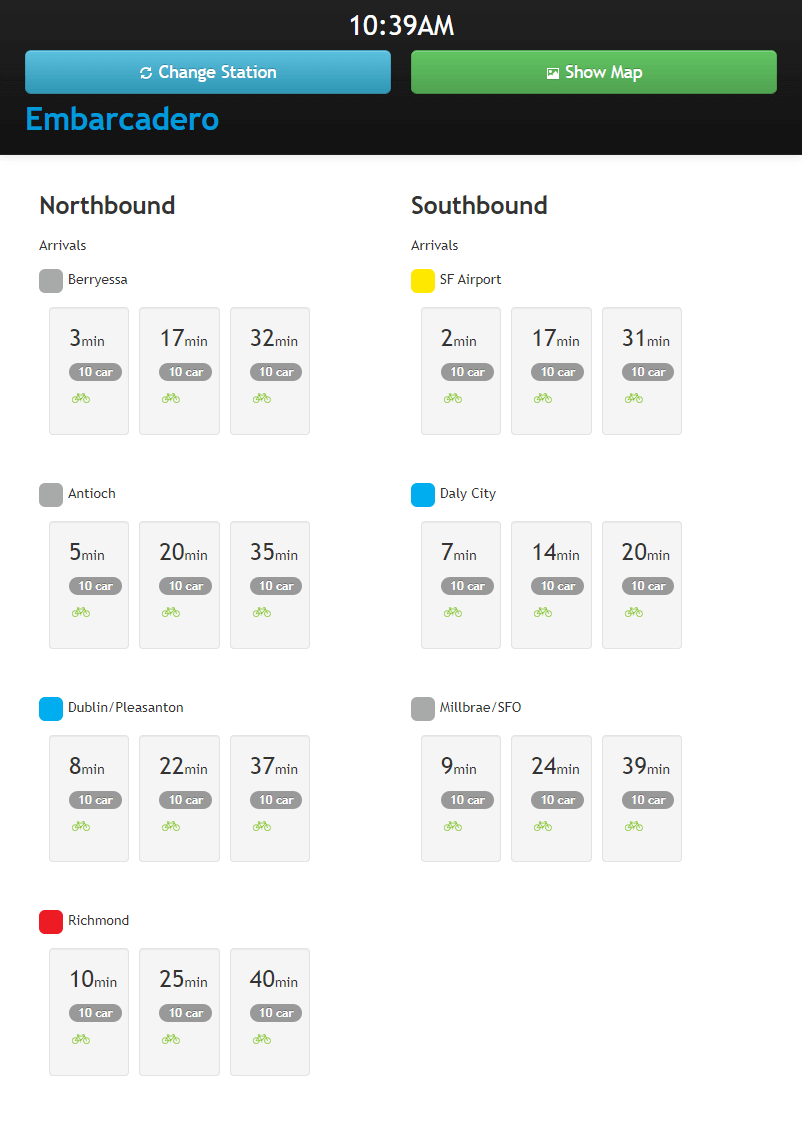Click bike icon on Richmond 40 min train
Image resolution: width=802 pixels, height=1125 pixels.
[x=262, y=1039]
